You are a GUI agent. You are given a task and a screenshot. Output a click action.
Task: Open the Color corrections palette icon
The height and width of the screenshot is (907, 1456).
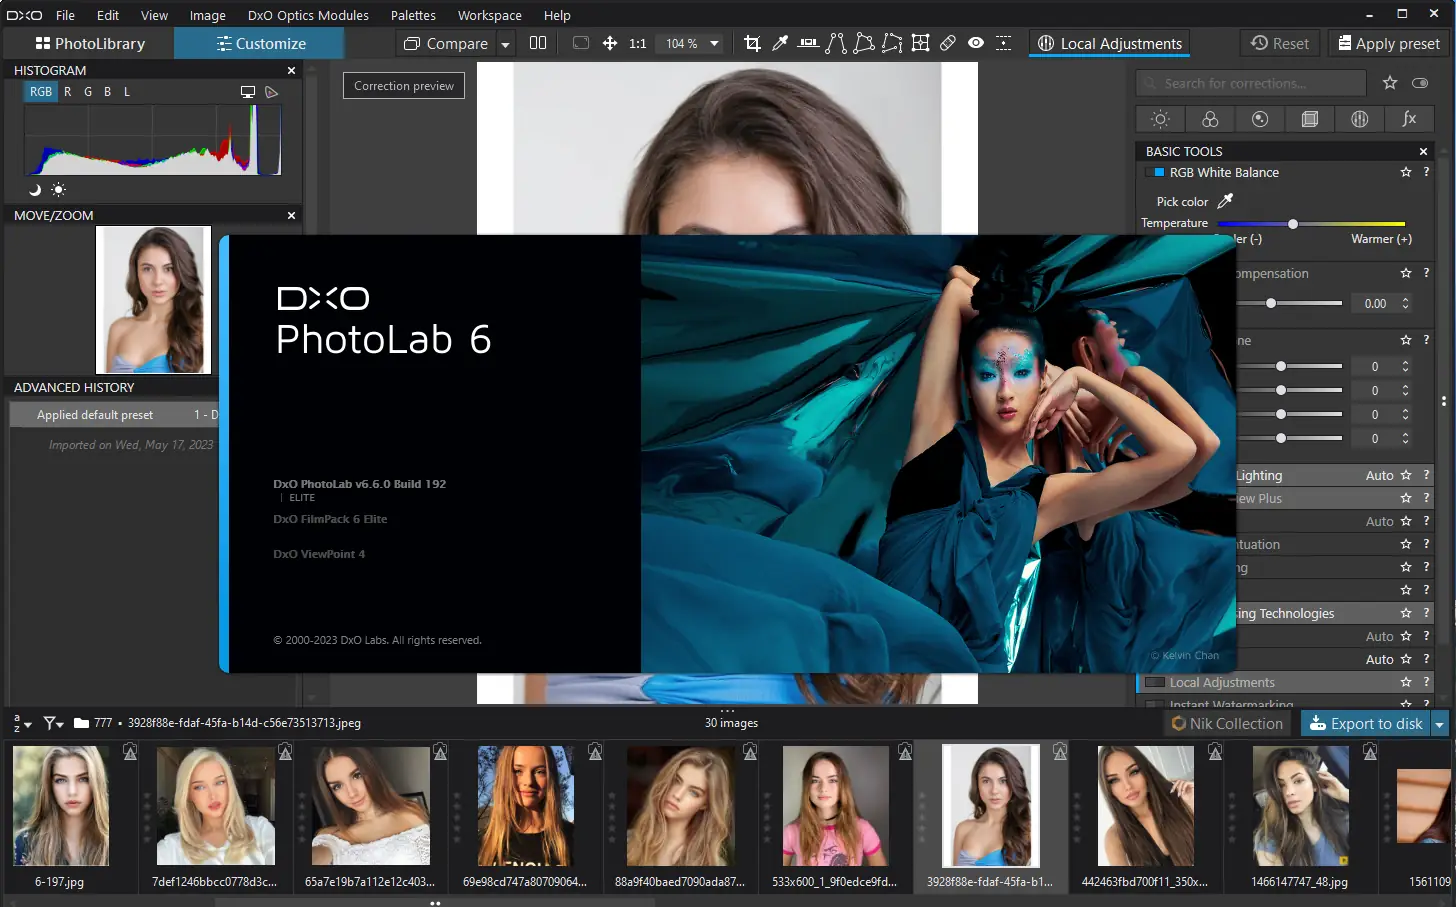(x=1210, y=119)
